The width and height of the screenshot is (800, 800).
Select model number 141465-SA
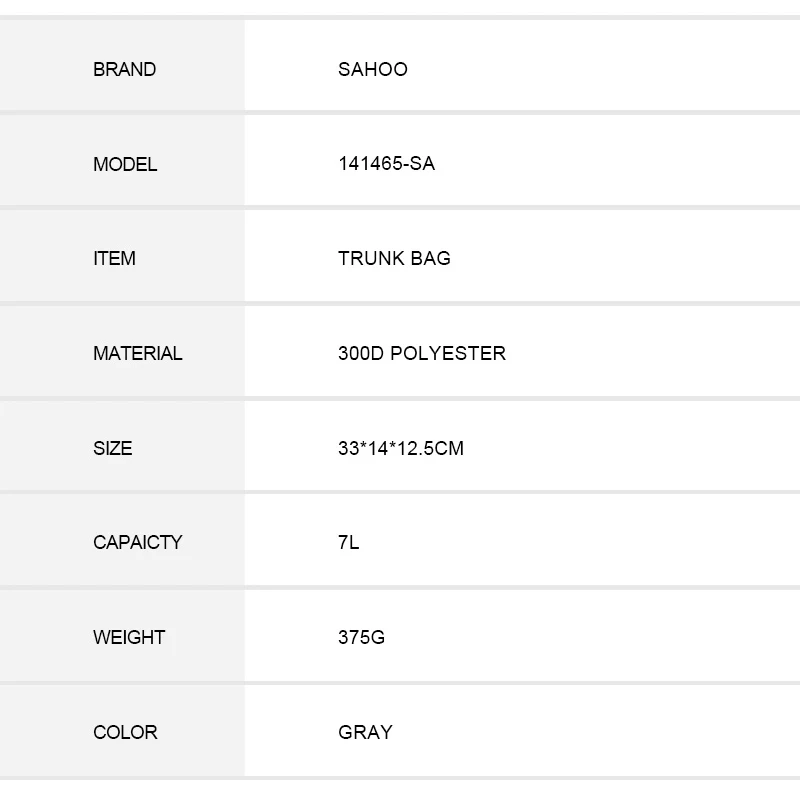pyautogui.click(x=386, y=164)
